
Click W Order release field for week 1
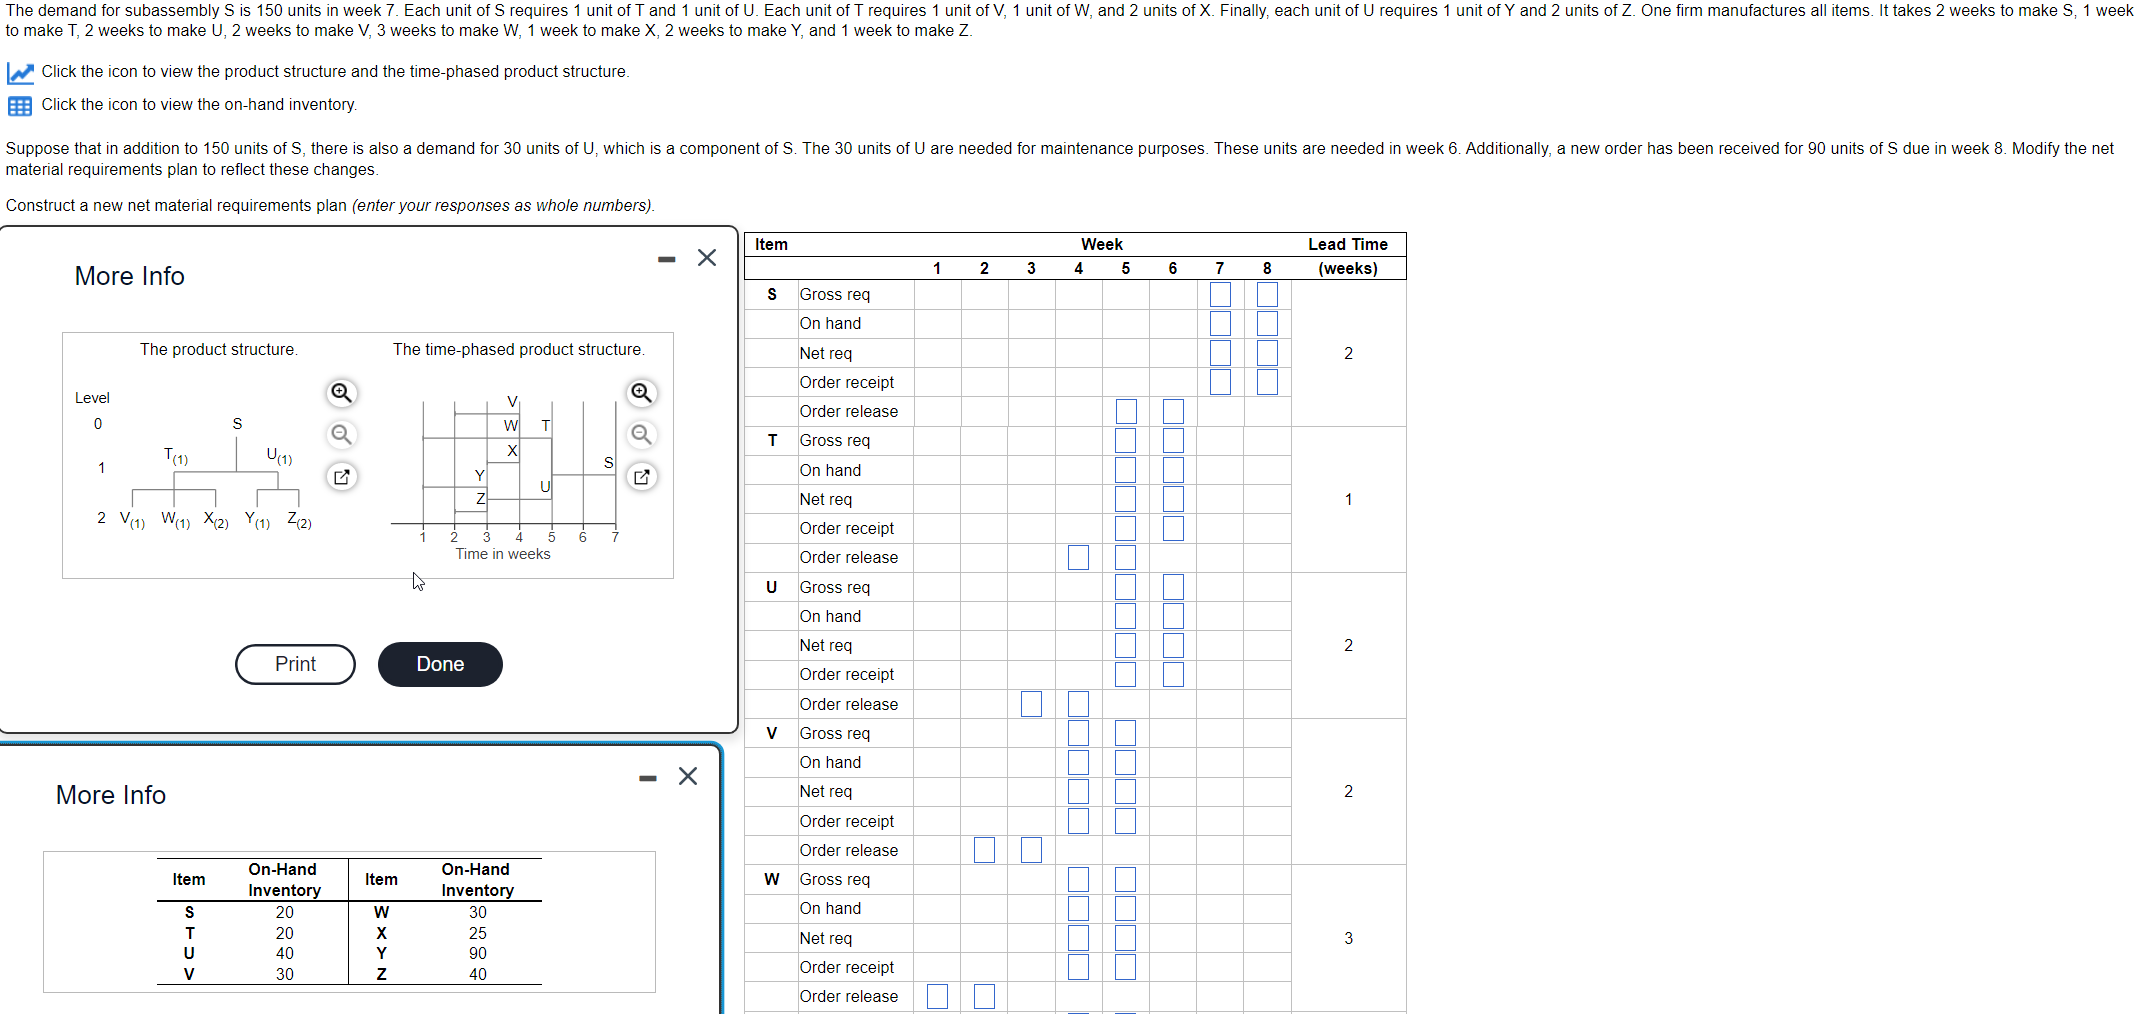coord(937,996)
